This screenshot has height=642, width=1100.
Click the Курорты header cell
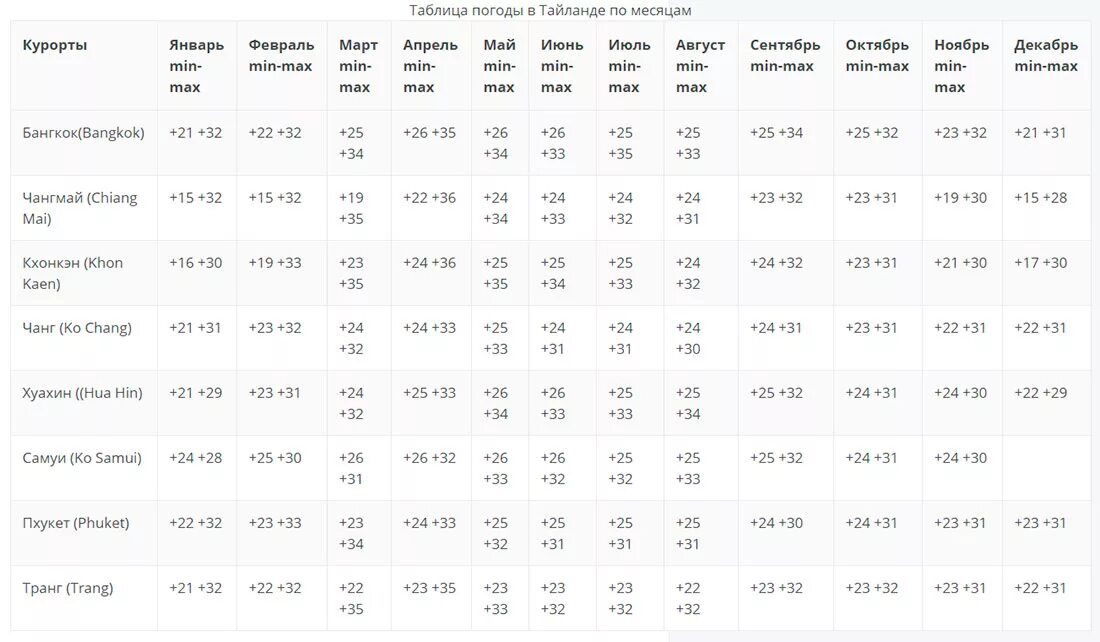(55, 45)
